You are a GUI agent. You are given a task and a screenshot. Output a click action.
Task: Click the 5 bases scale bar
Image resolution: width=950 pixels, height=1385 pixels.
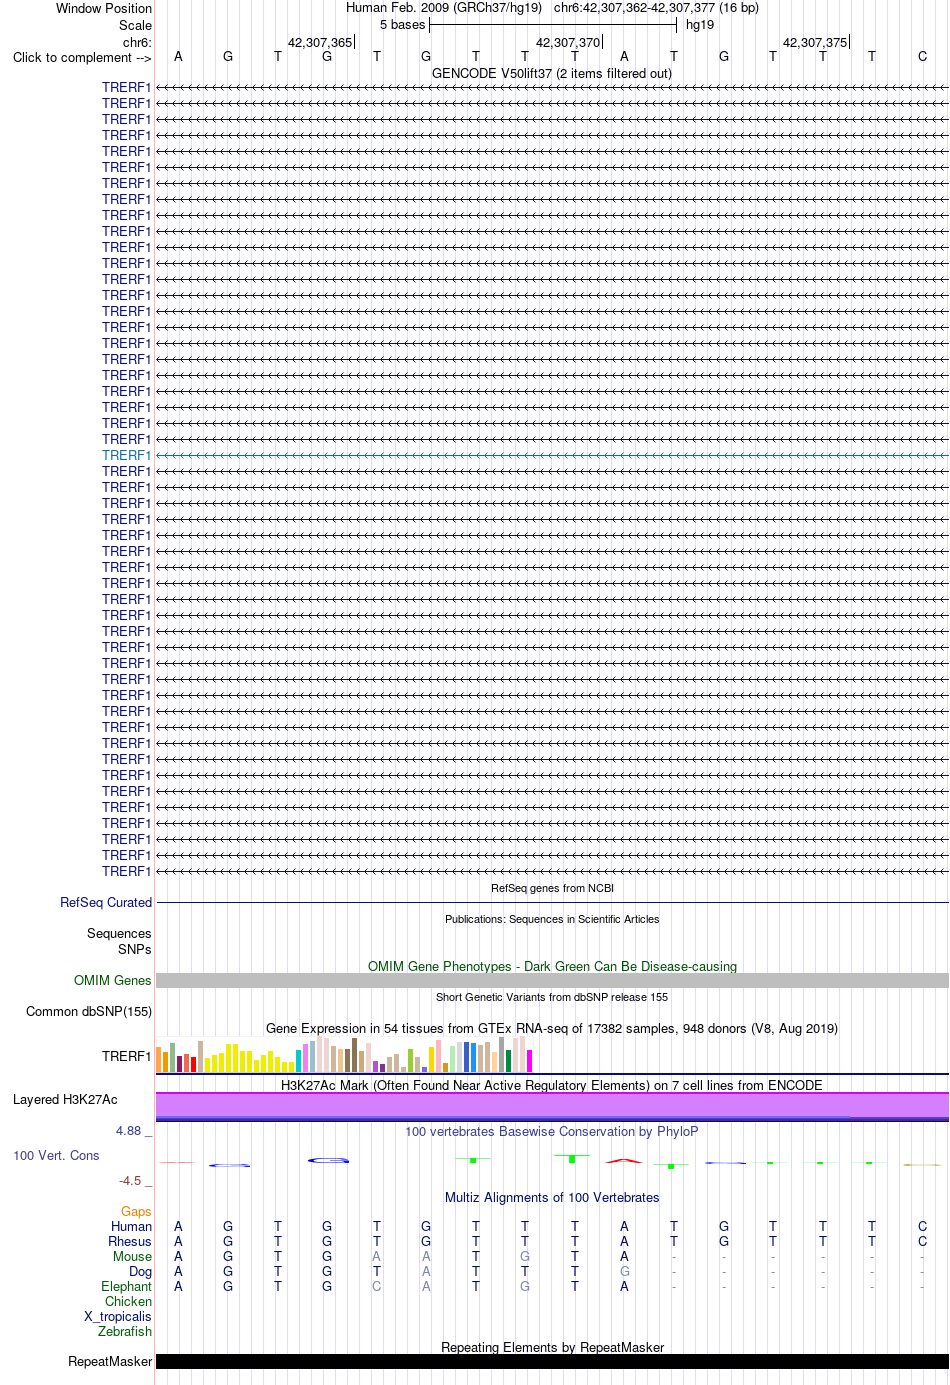[553, 25]
